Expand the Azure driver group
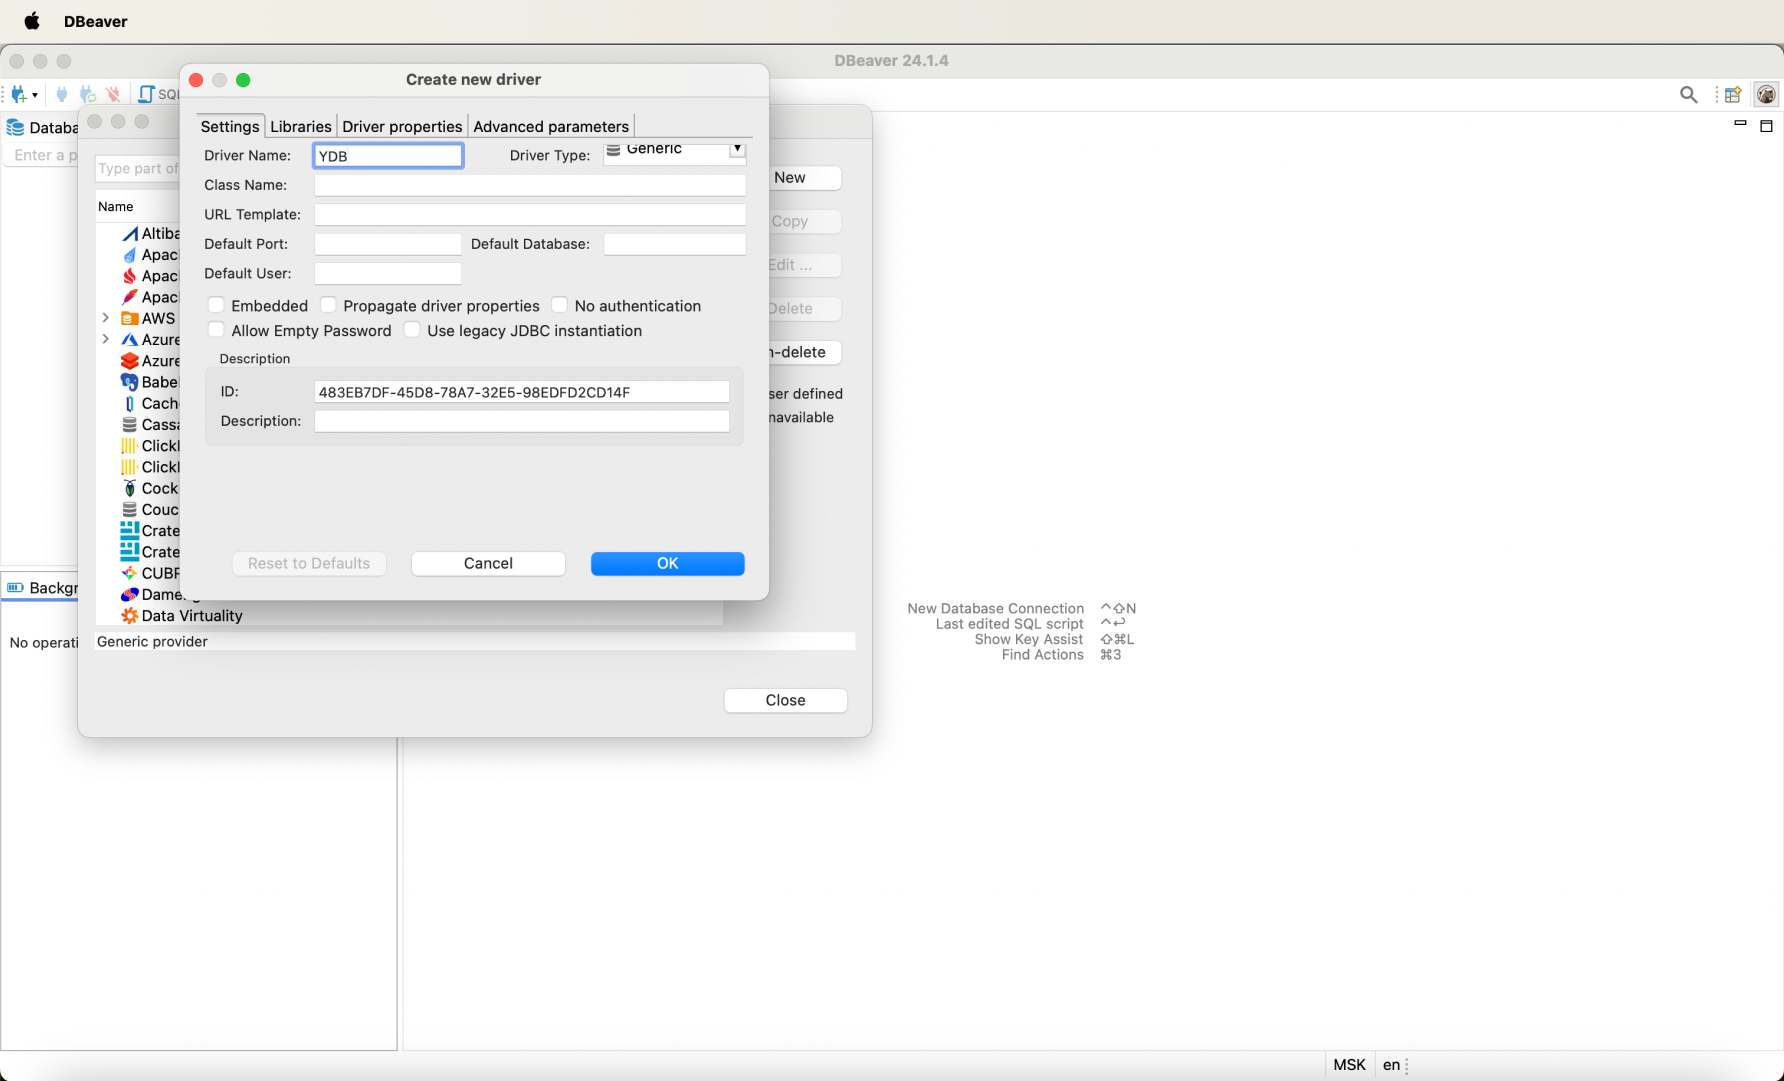This screenshot has width=1784, height=1081. 106,340
